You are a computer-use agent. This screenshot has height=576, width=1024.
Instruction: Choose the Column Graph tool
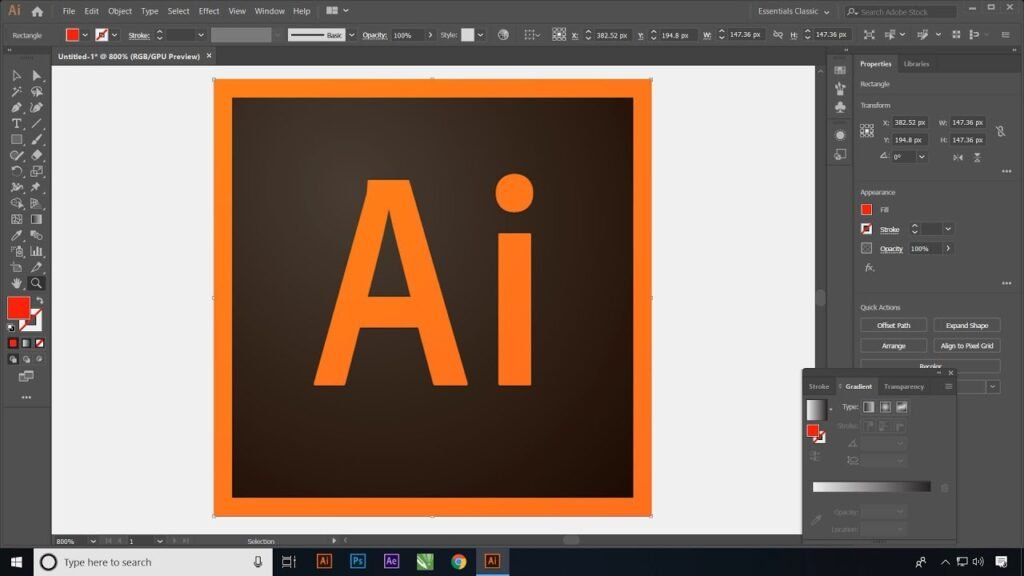pos(37,251)
